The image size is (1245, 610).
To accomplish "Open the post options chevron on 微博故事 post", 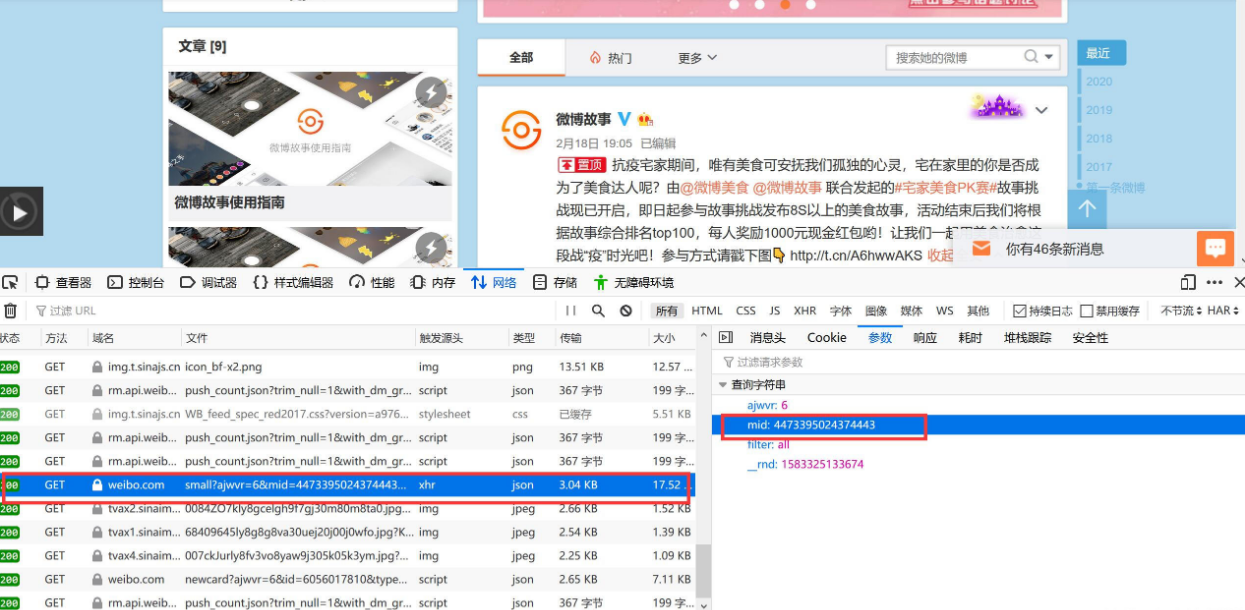I will 1041,110.
